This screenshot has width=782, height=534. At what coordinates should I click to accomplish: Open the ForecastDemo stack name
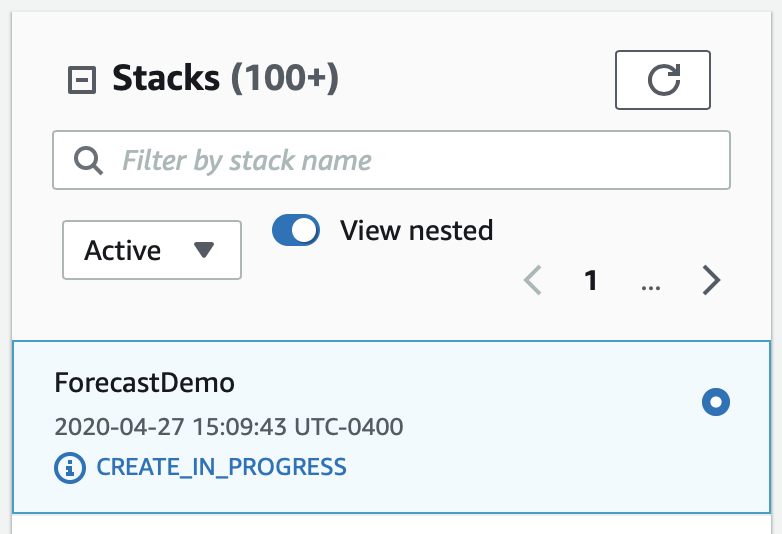coord(145,383)
